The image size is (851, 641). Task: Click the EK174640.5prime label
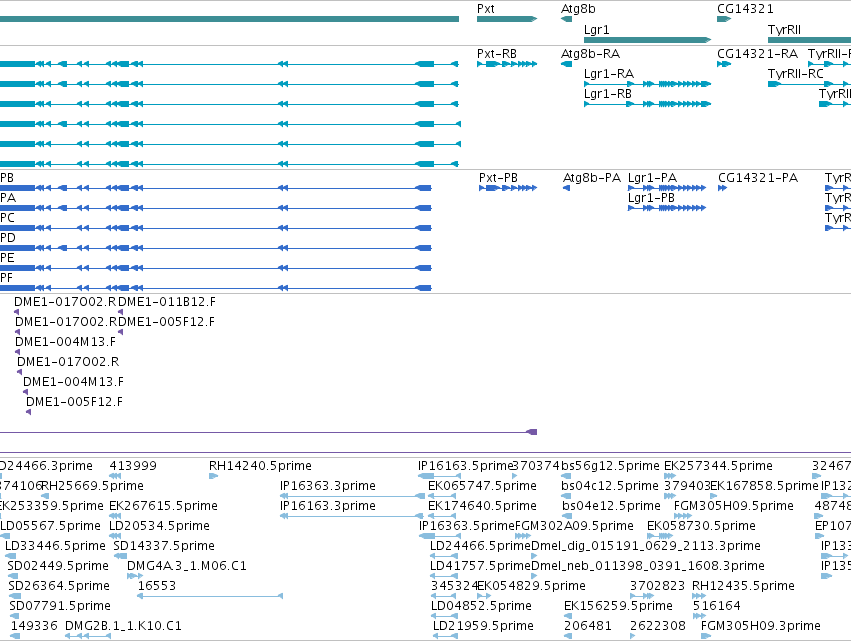coord(482,506)
